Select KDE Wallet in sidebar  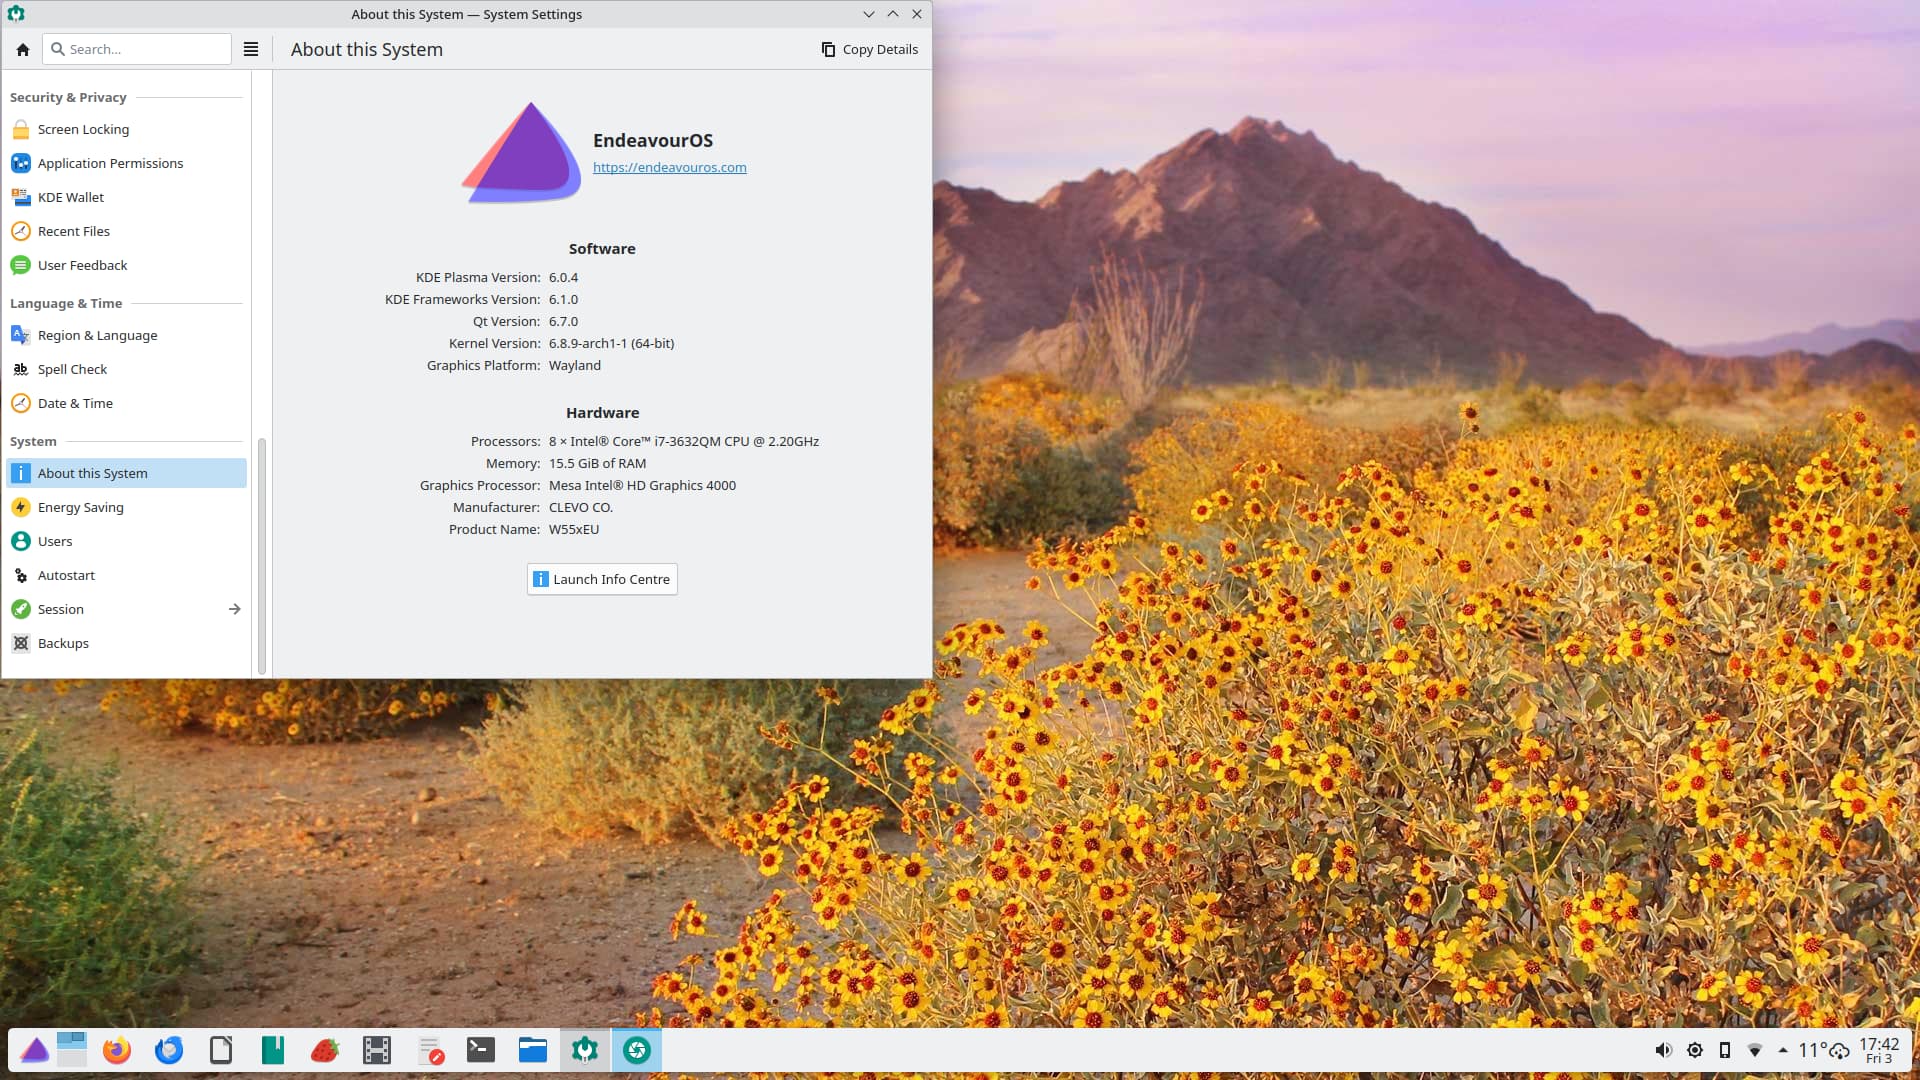coord(70,197)
